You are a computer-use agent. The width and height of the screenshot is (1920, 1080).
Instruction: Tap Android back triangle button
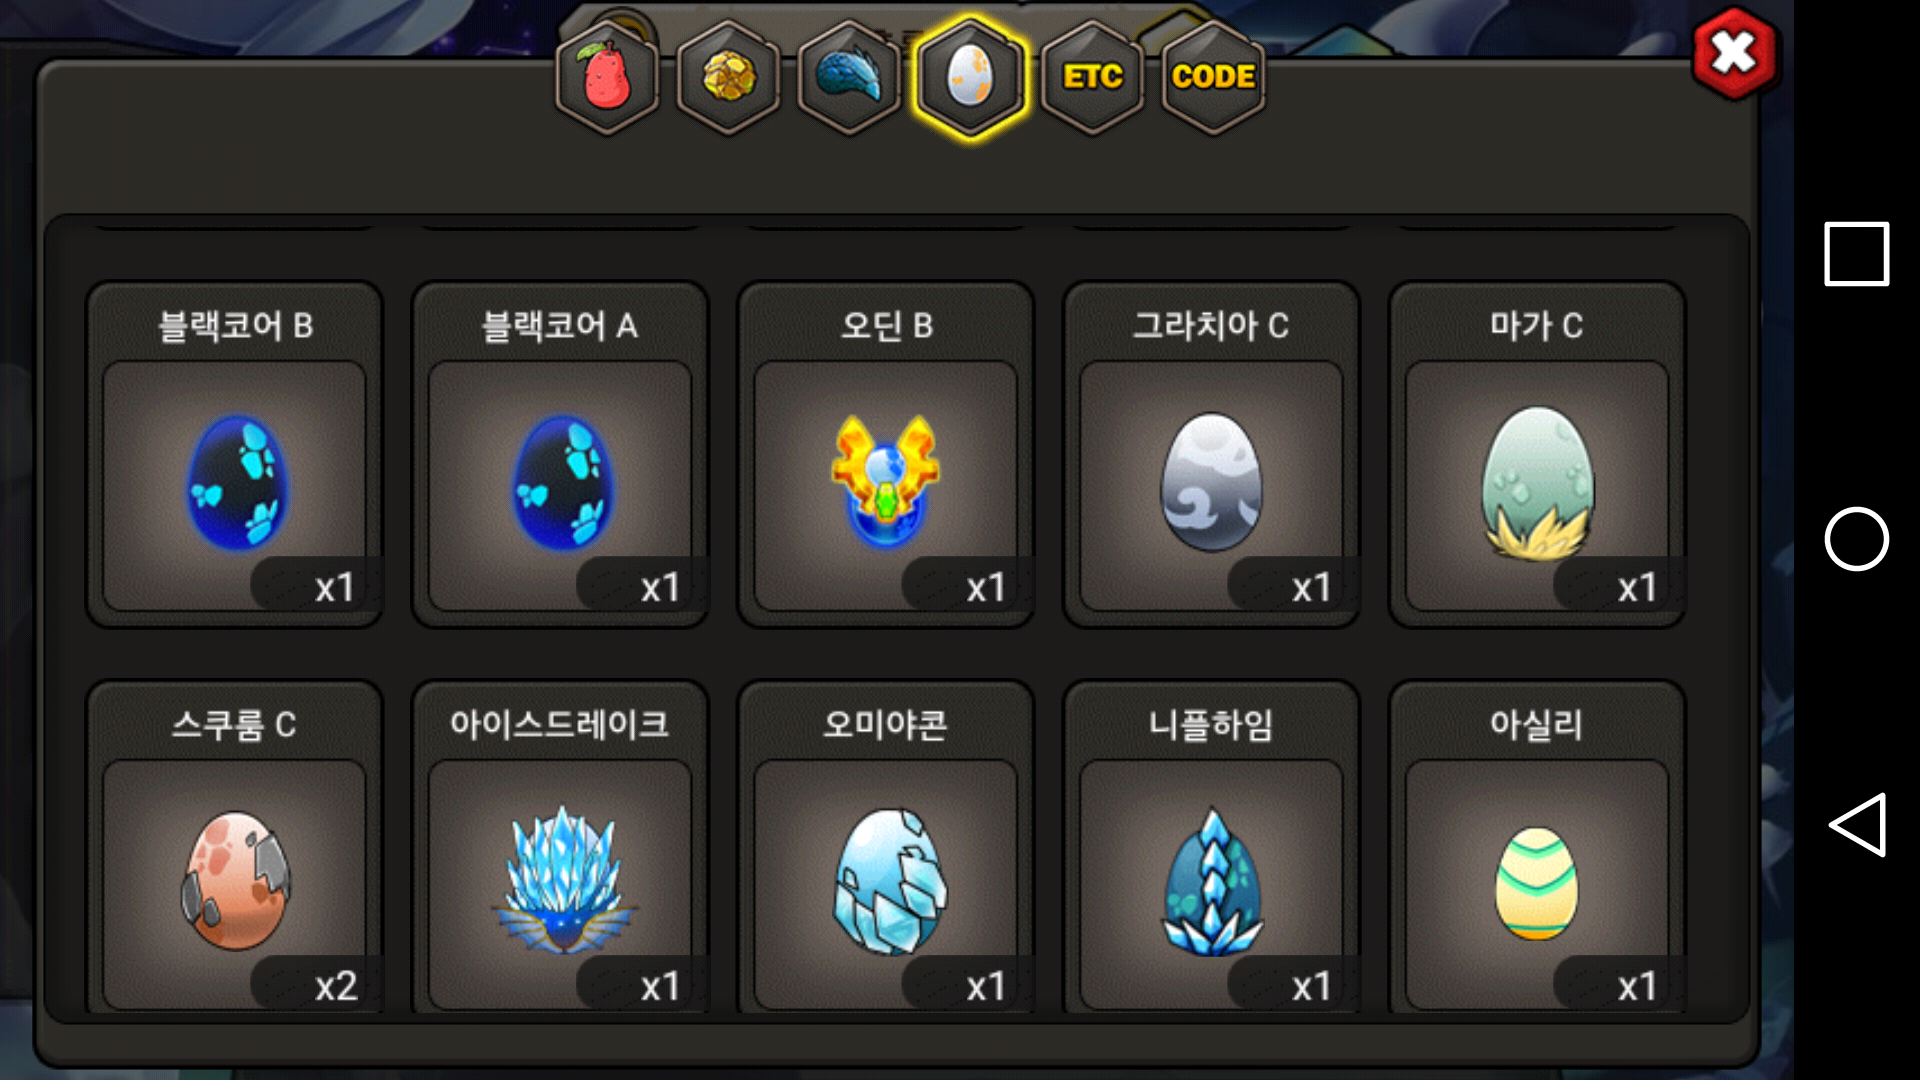[x=1857, y=825]
